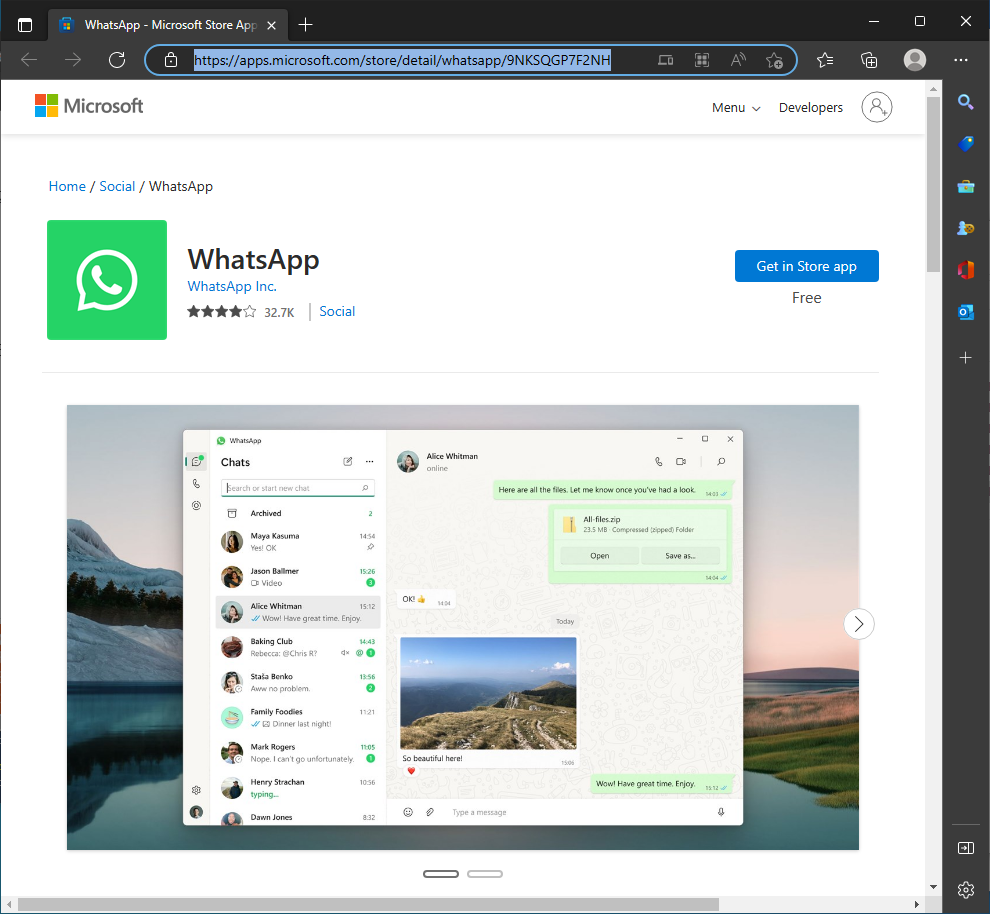Select the WhatsApp - Microsoft Store tab
Screen dimensions: 990x914
168,25
